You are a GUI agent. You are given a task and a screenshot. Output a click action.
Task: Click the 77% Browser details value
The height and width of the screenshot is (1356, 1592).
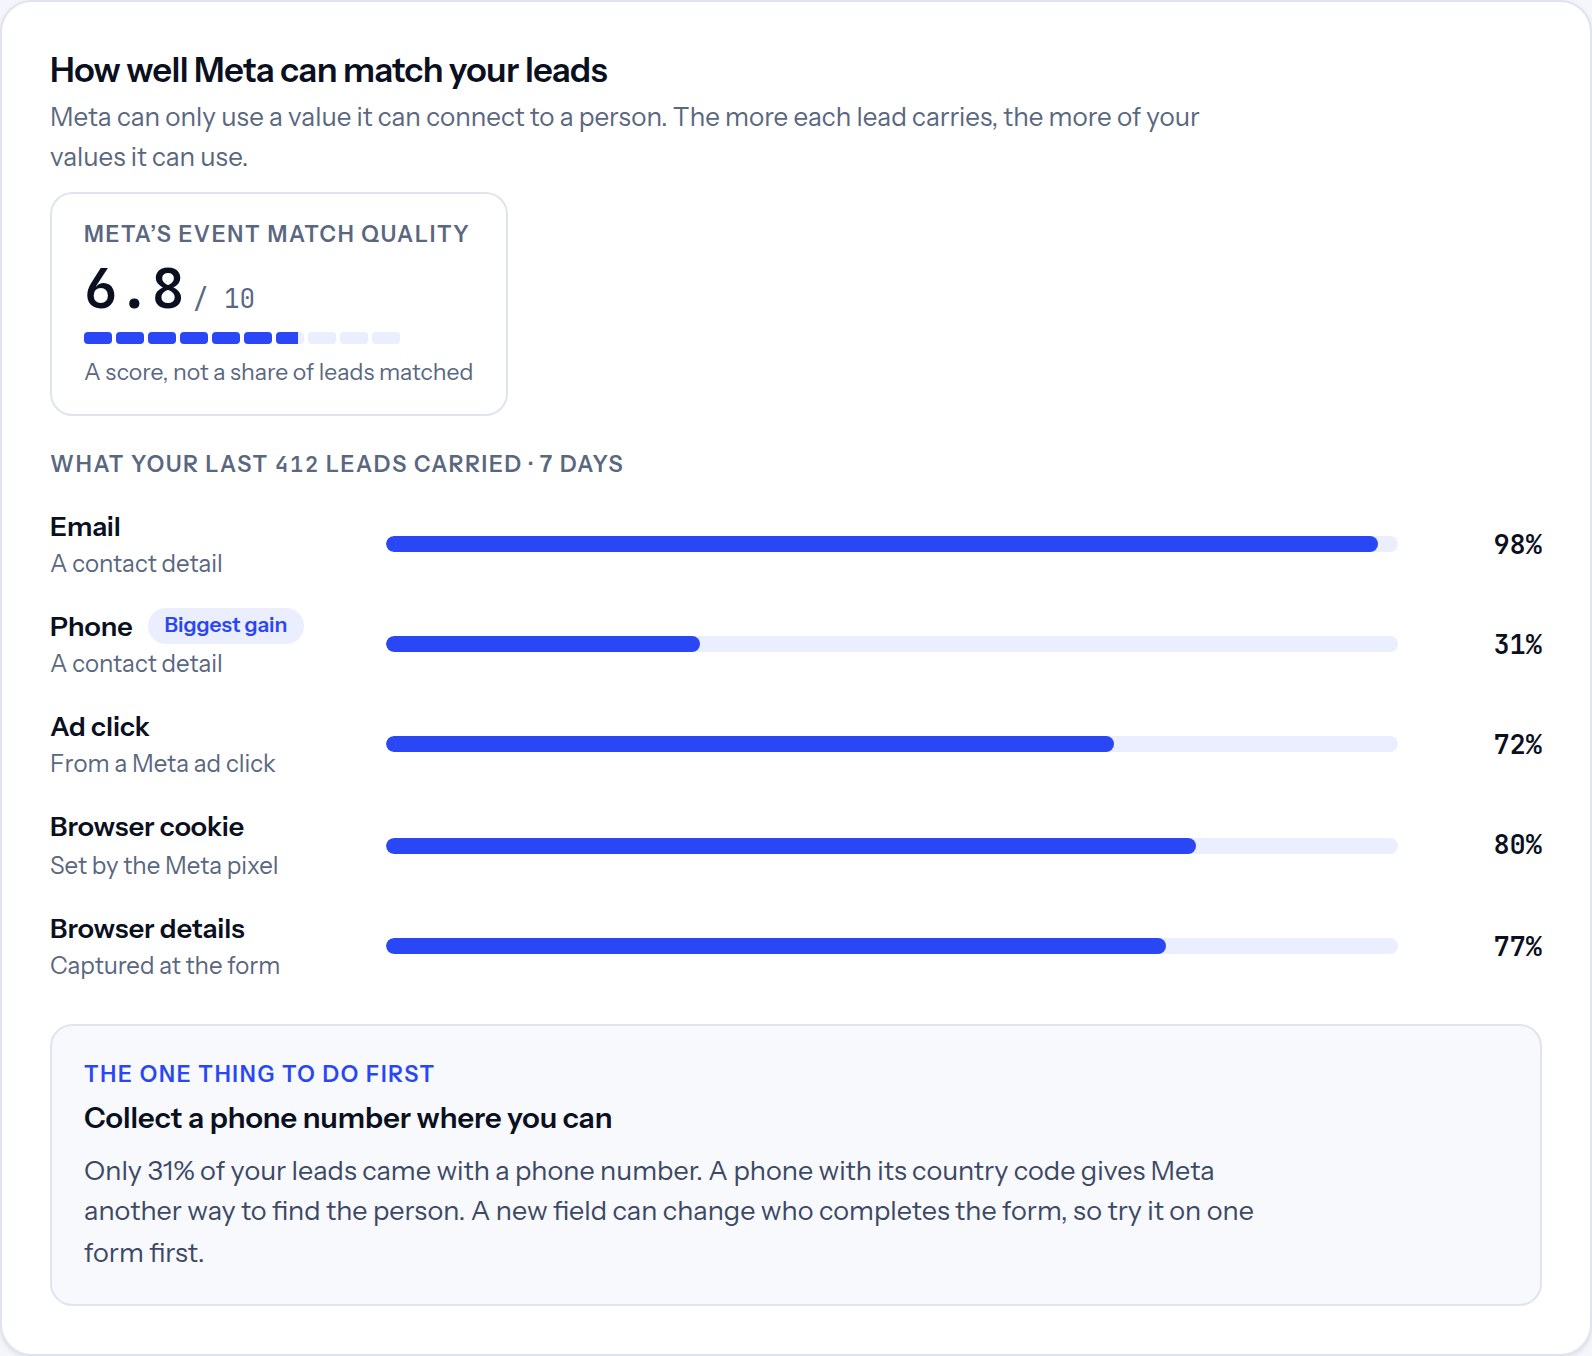click(x=1518, y=947)
